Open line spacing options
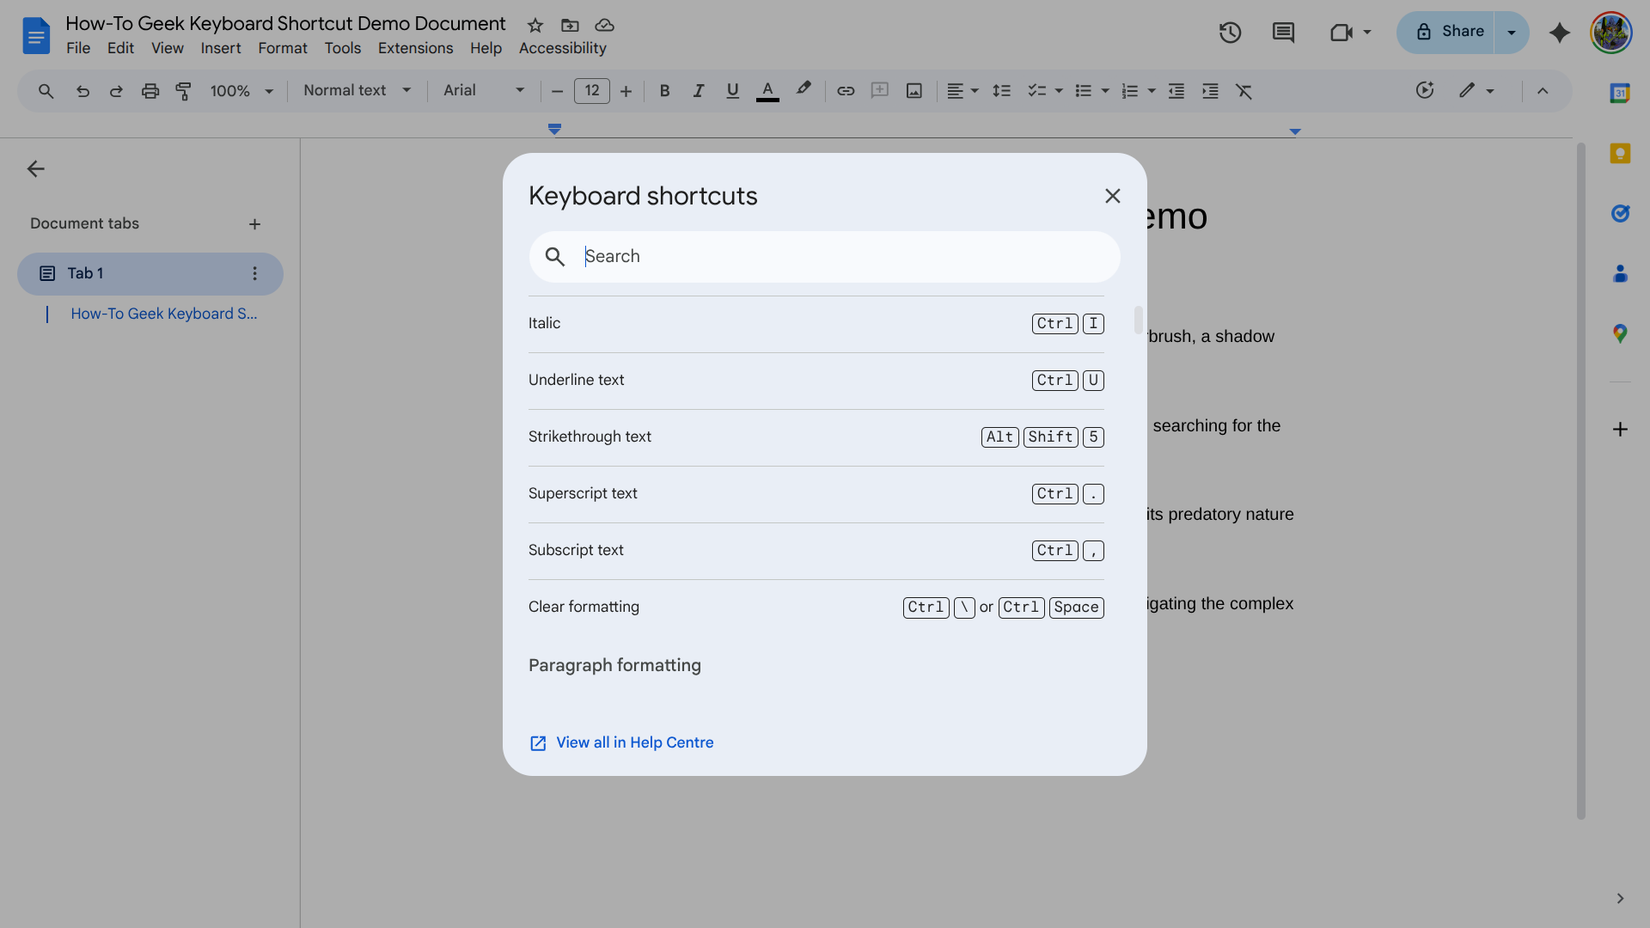The width and height of the screenshot is (1650, 928). [x=1001, y=90]
